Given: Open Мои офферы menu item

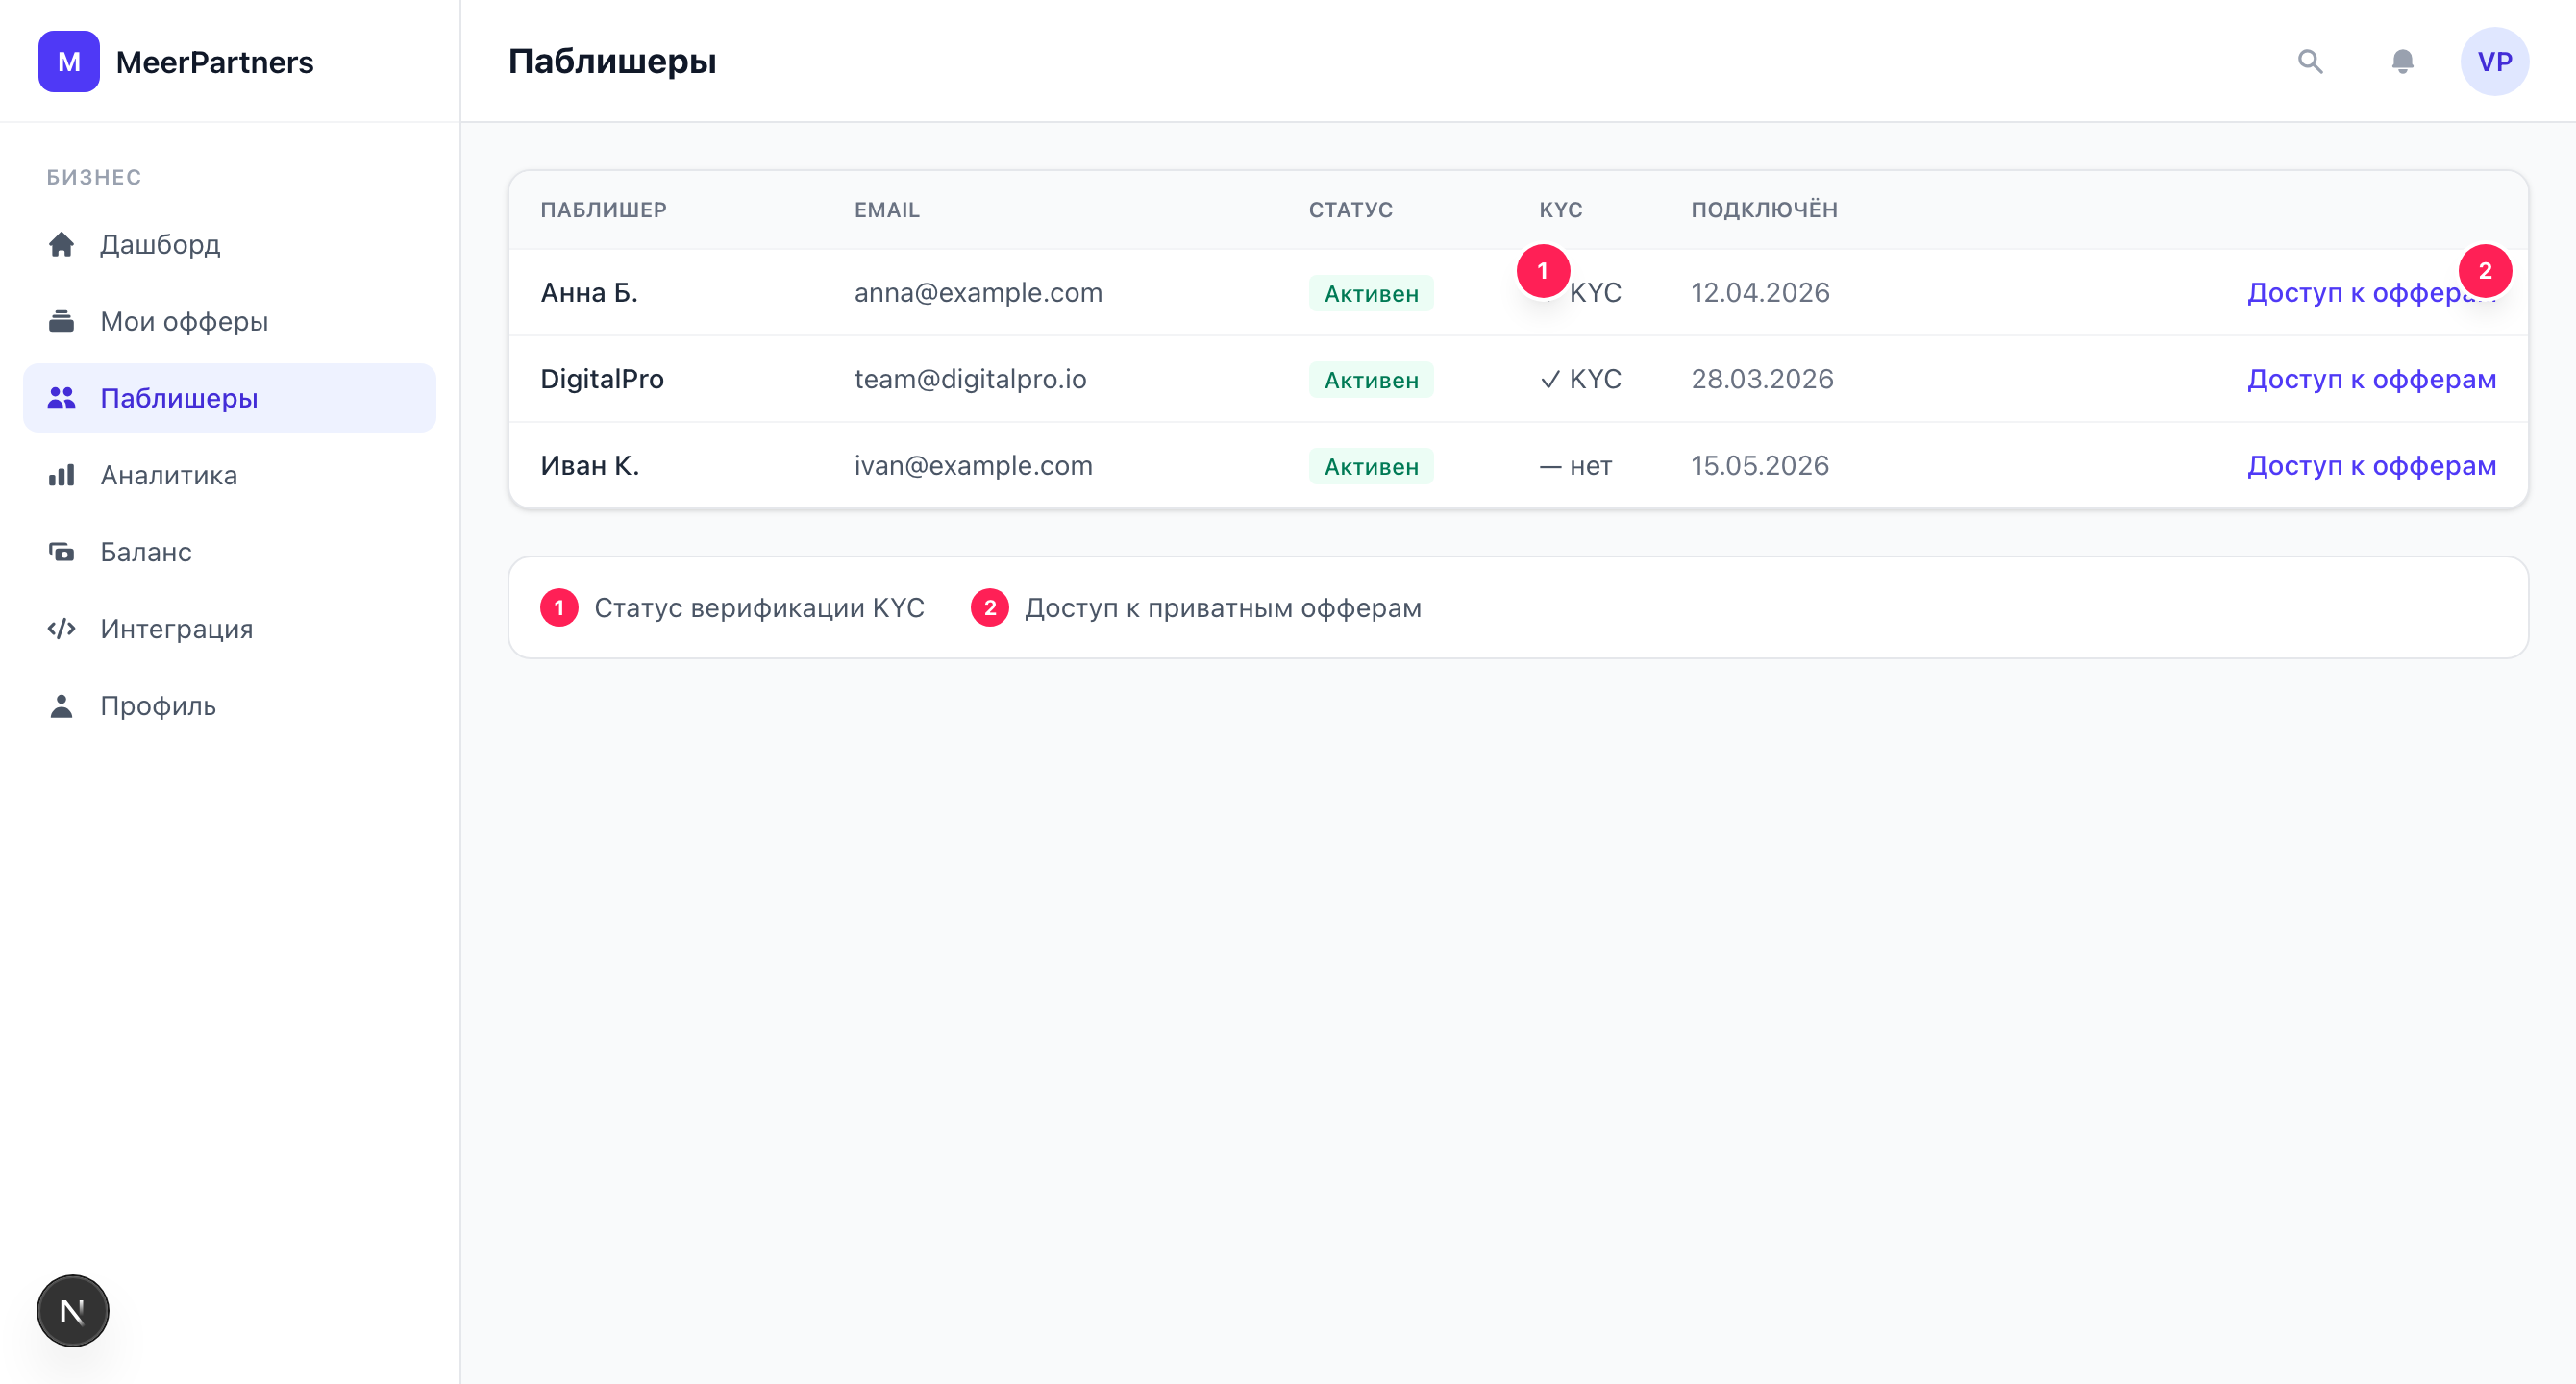Looking at the screenshot, I should click(x=230, y=321).
